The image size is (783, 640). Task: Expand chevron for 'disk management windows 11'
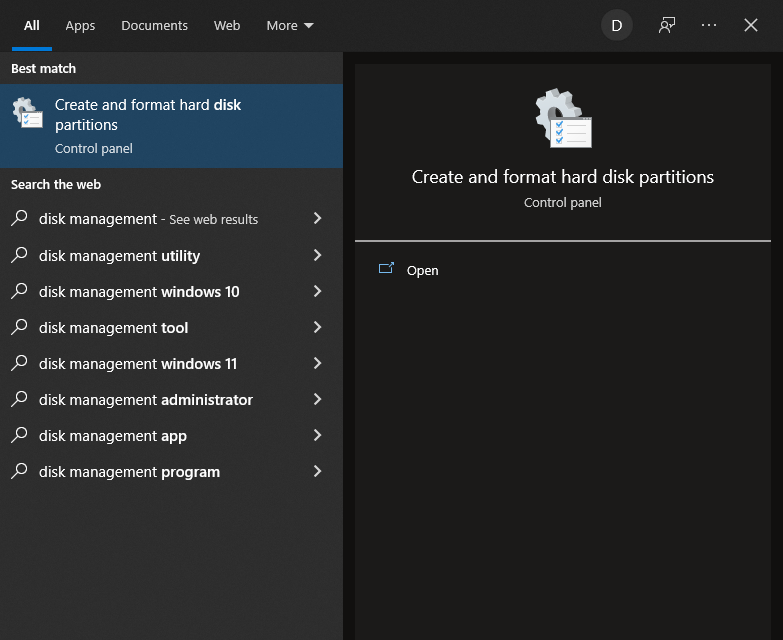tap(318, 363)
